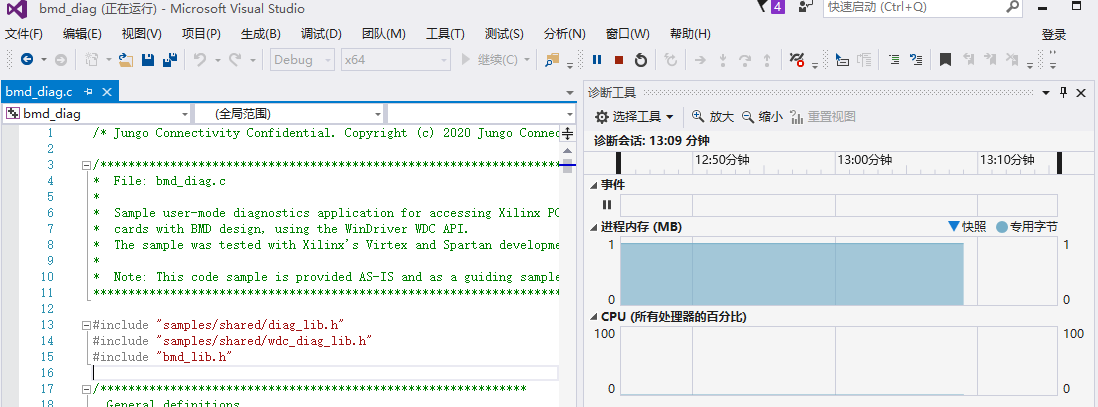Screen dimensions: 1098x407
Task: Stop debugging with red square icon
Action: click(619, 60)
